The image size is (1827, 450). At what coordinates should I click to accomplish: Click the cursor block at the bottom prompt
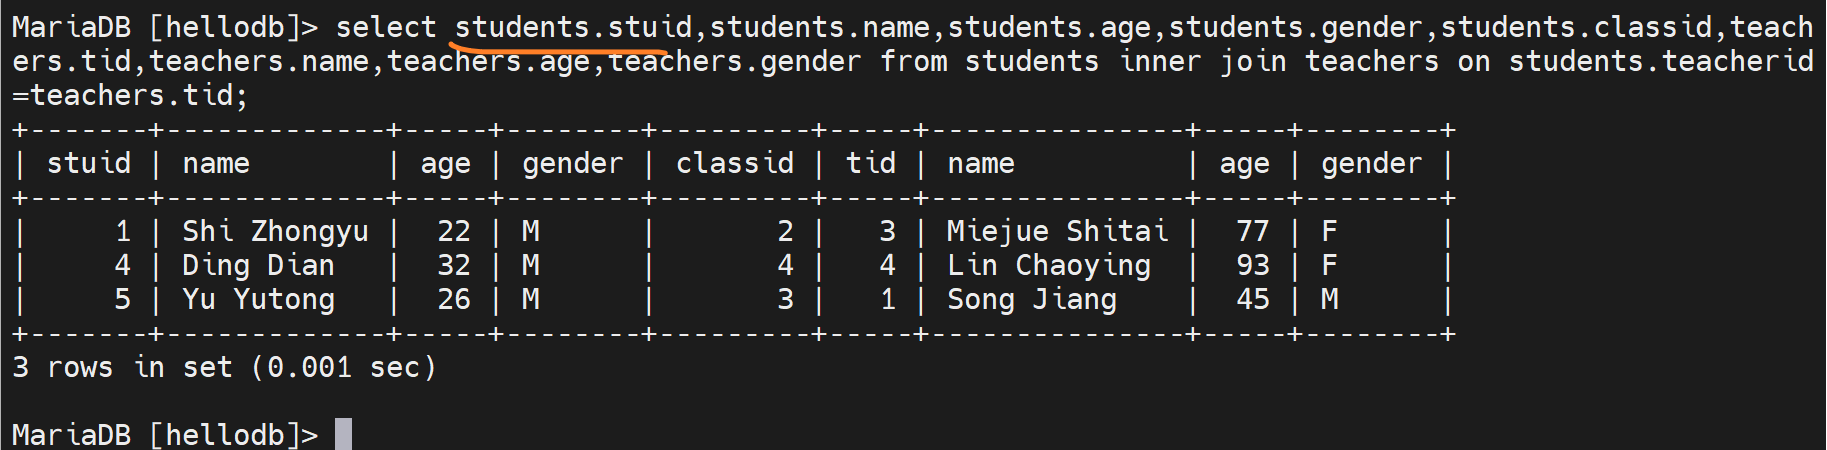(x=343, y=434)
